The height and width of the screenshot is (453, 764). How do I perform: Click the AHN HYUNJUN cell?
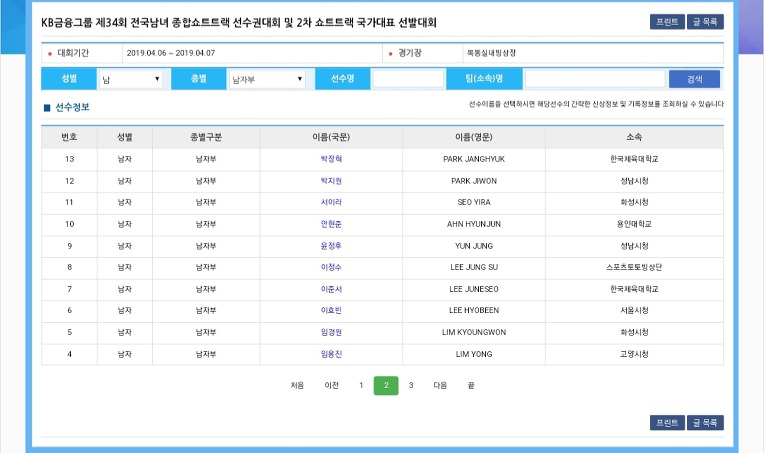474,224
